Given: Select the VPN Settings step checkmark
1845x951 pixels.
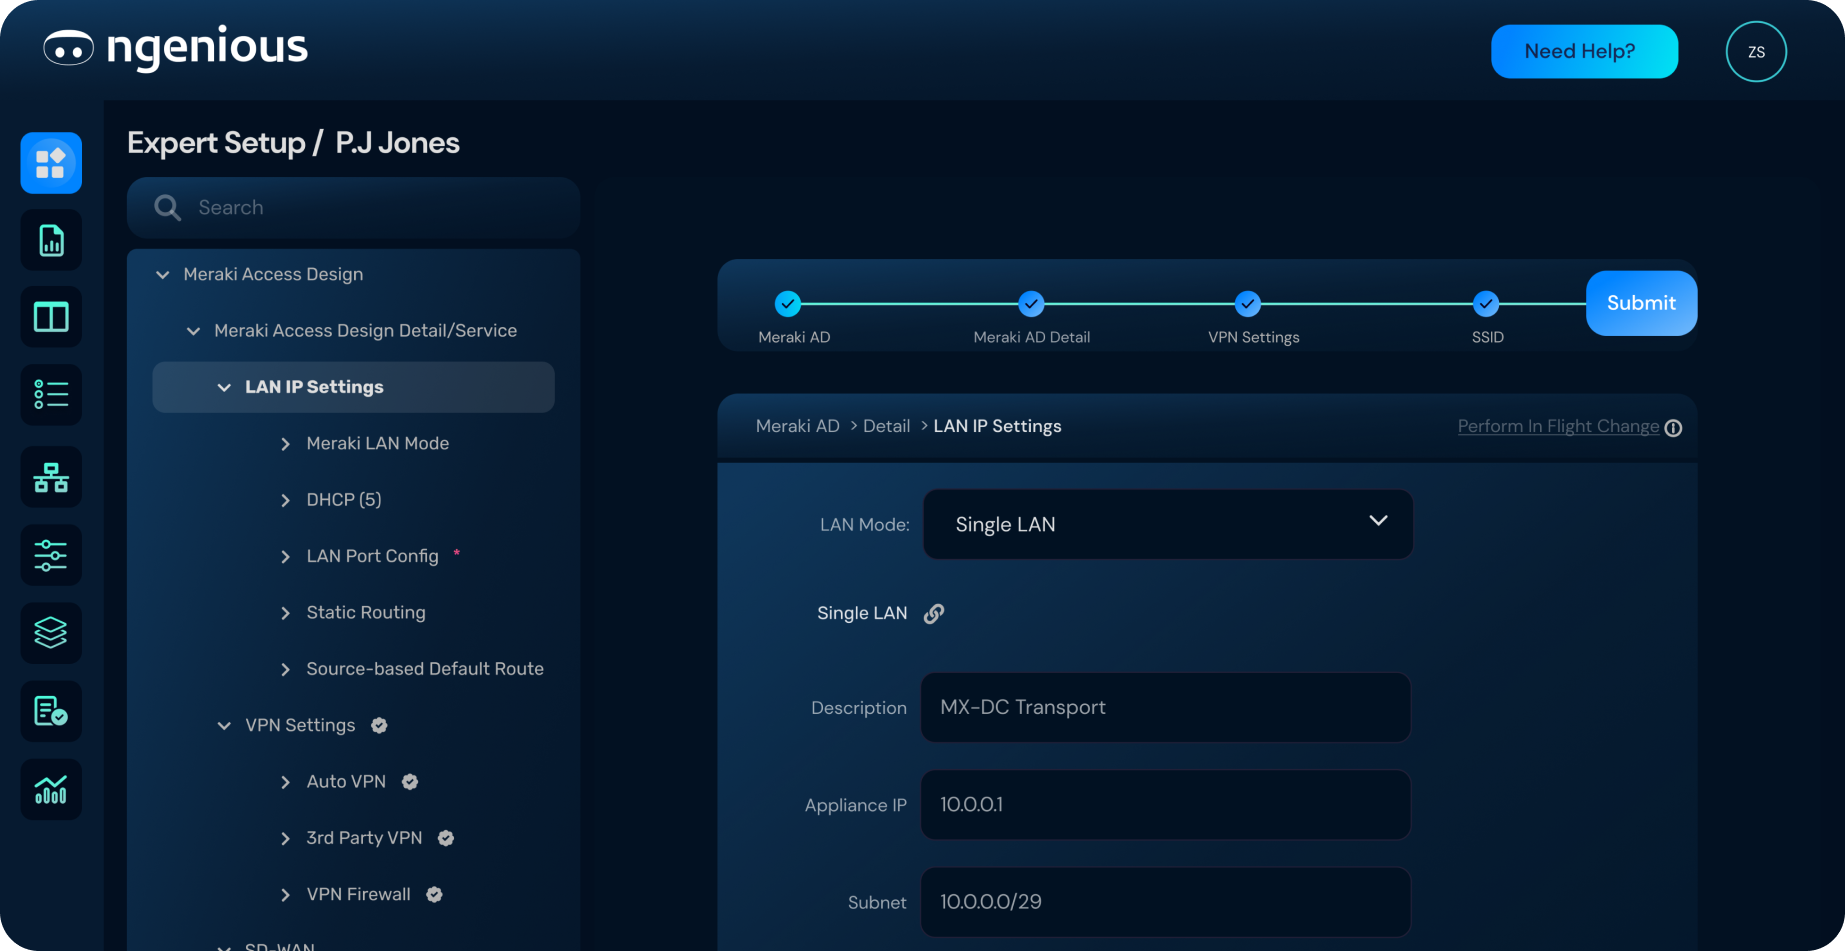Looking at the screenshot, I should pos(1247,303).
